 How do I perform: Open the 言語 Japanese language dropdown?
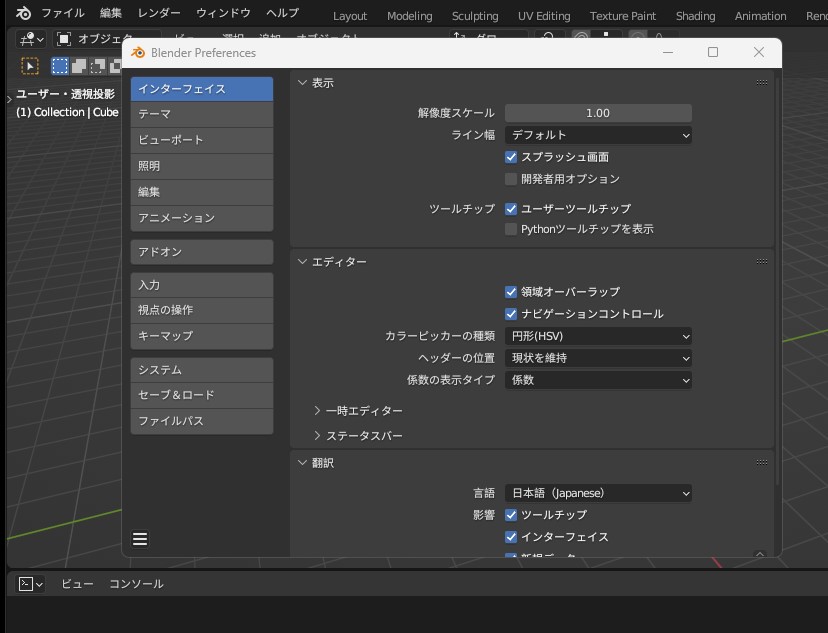pos(598,493)
